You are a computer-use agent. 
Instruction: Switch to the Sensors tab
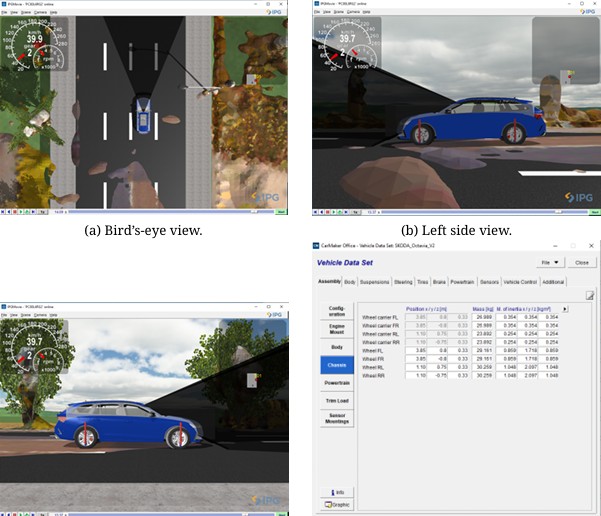pos(489,282)
